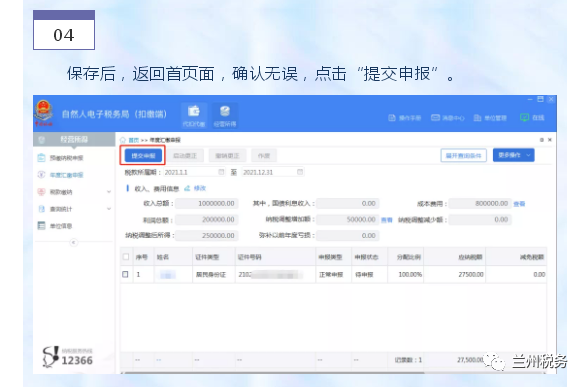Click the 成本费用 field 800000.00

tap(480, 203)
